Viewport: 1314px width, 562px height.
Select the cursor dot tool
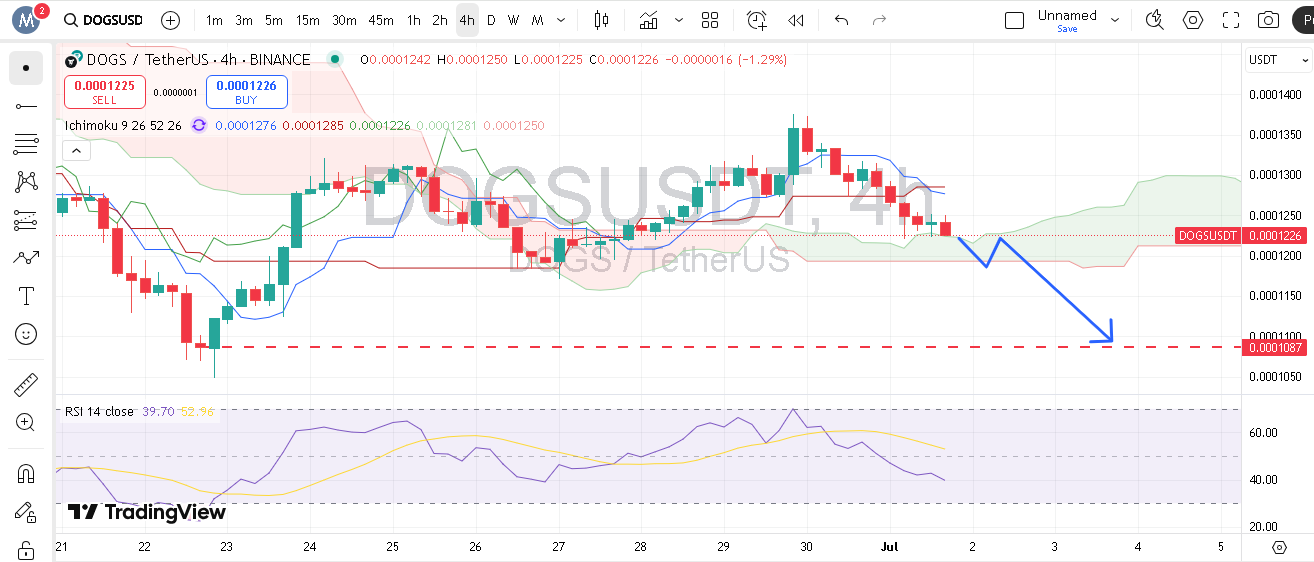coord(26,68)
